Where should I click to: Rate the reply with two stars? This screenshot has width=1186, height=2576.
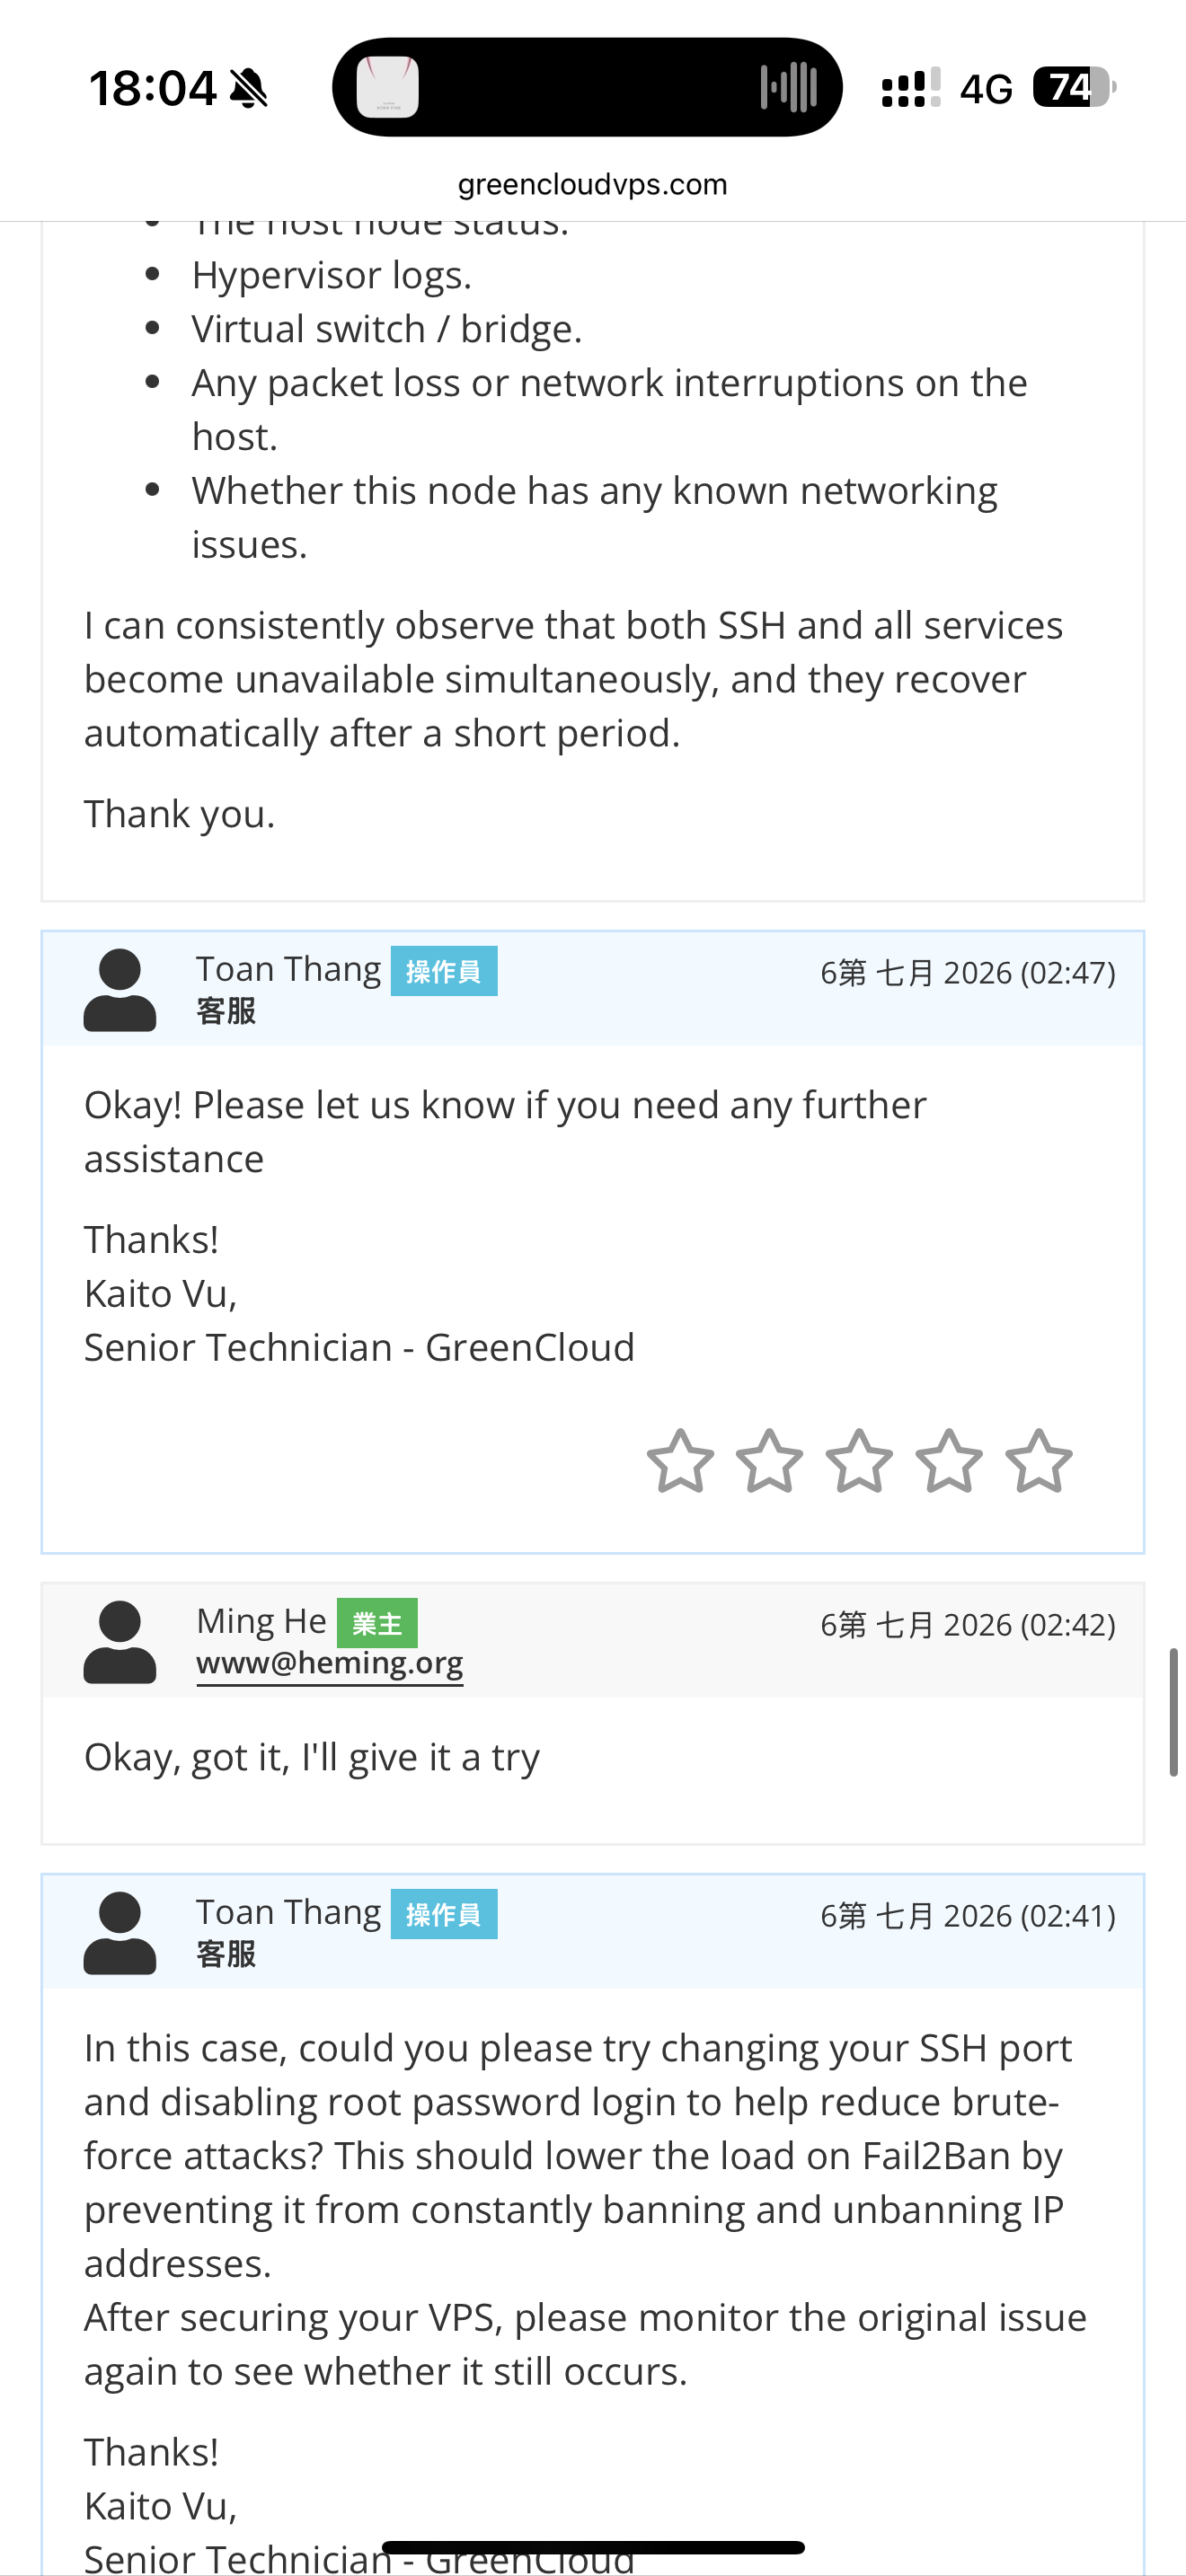point(769,1461)
